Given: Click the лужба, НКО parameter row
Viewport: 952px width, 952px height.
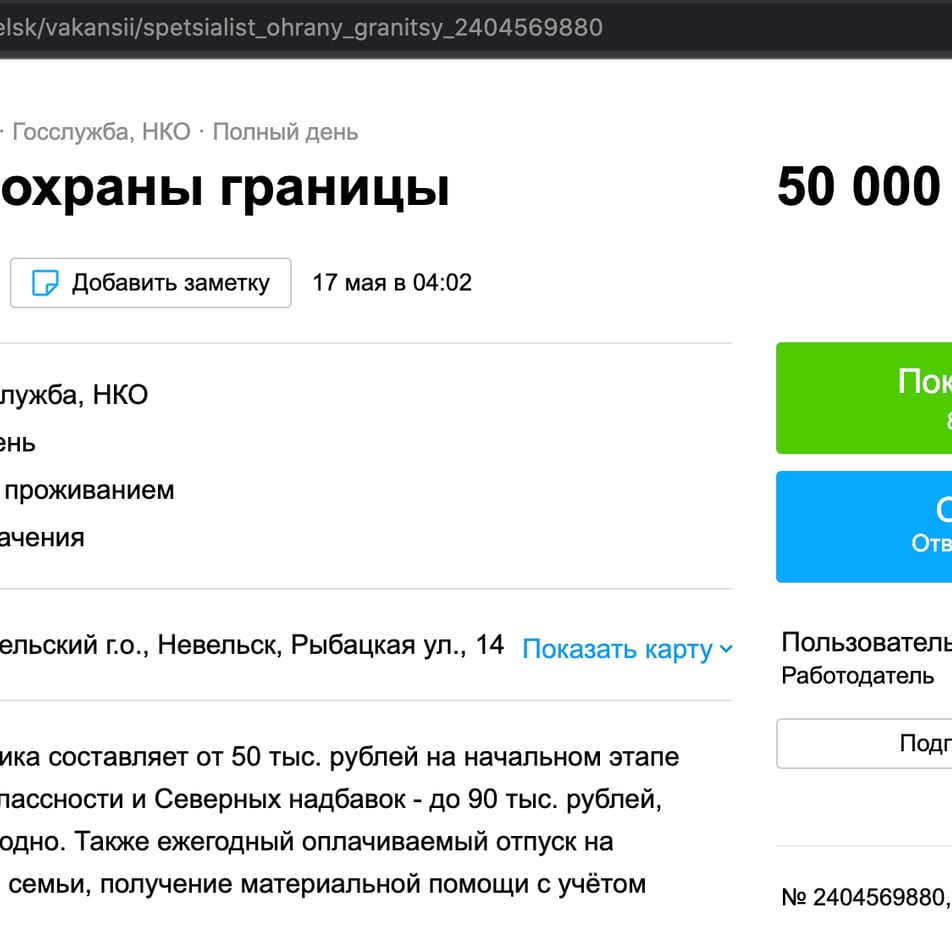Looking at the screenshot, I should 74,395.
